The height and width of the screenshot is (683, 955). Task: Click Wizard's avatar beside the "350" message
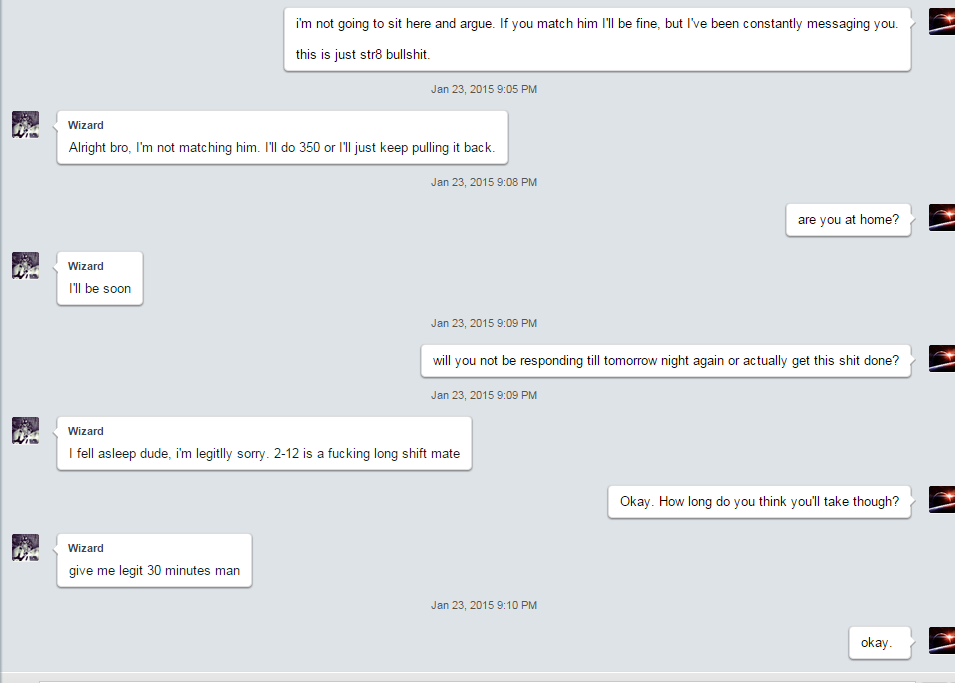pyautogui.click(x=26, y=124)
